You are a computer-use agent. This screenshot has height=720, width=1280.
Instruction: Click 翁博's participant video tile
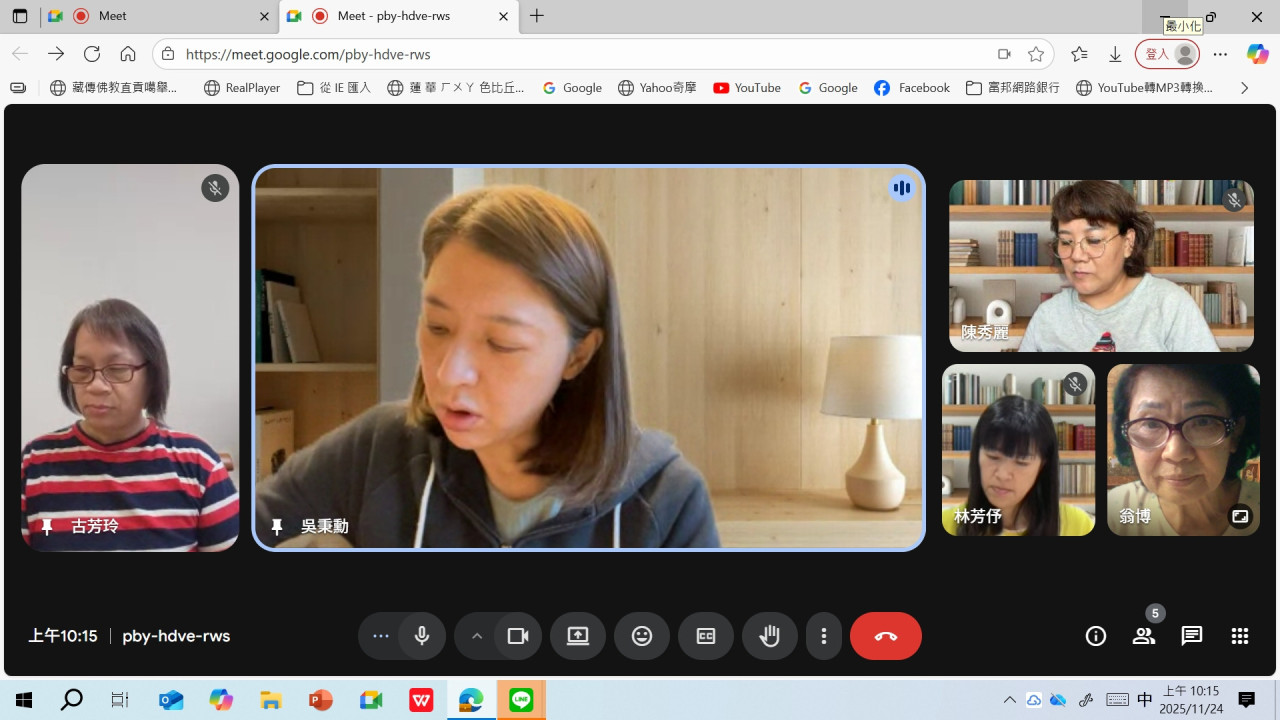click(1183, 450)
